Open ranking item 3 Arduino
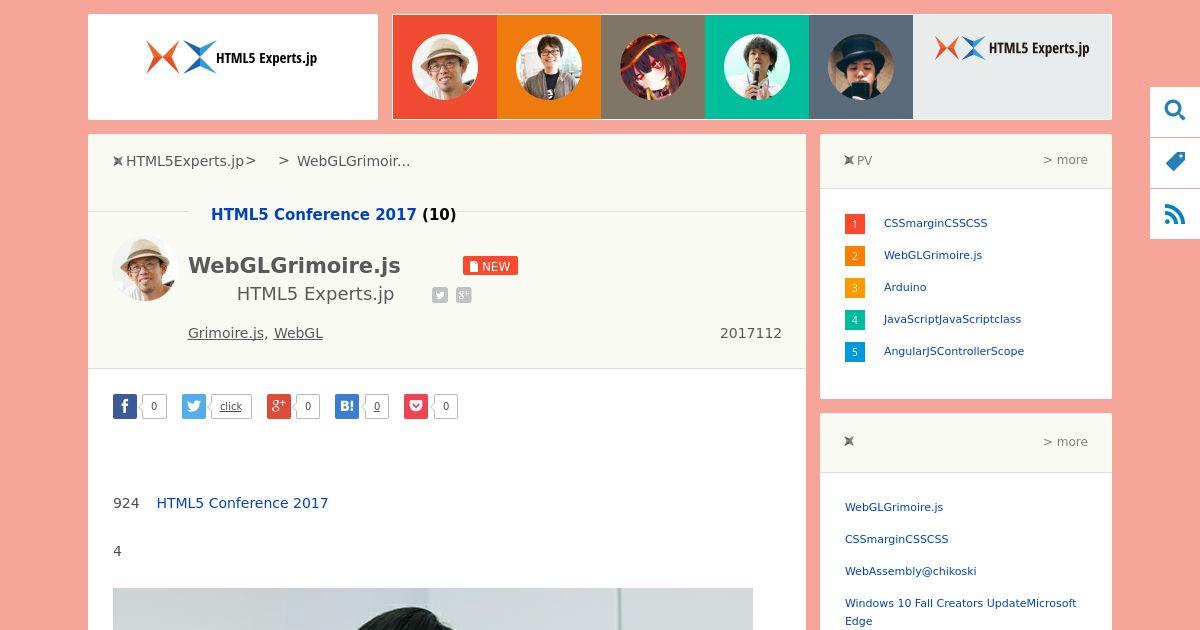Image resolution: width=1200 pixels, height=630 pixels. (x=905, y=287)
